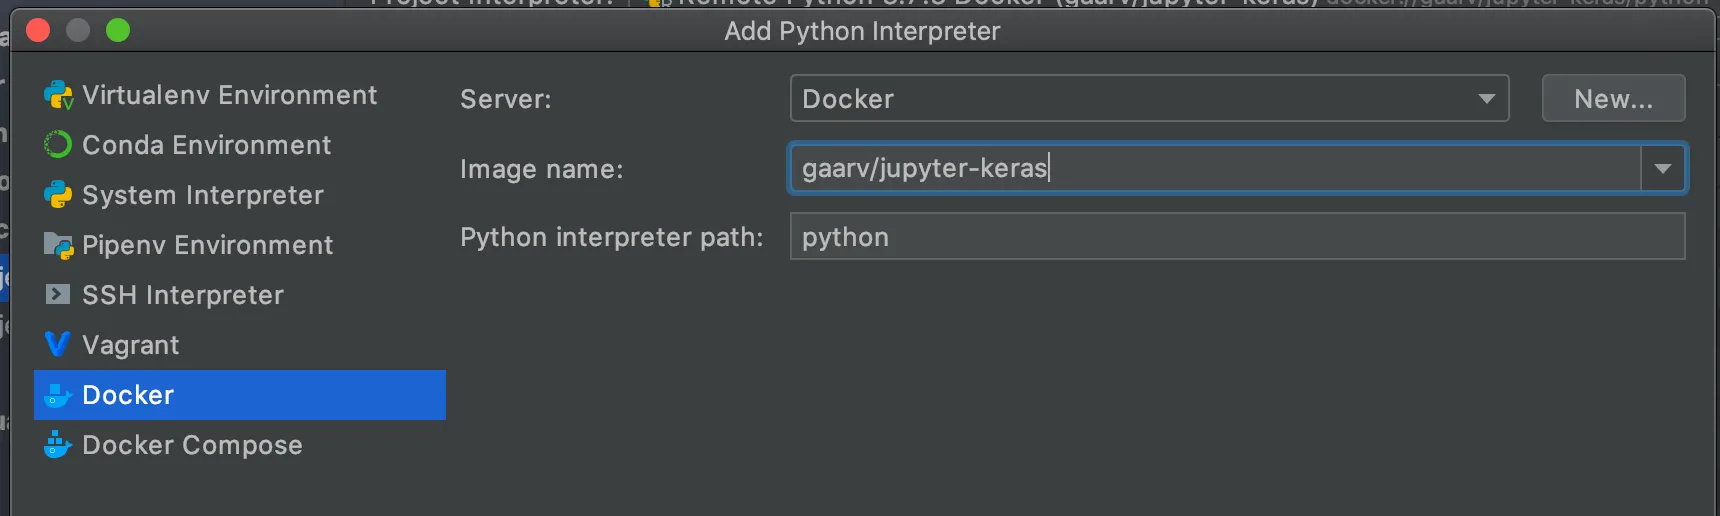Viewport: 1720px width, 516px height.
Task: Select Docker Compose interpreter type
Action: 192,445
